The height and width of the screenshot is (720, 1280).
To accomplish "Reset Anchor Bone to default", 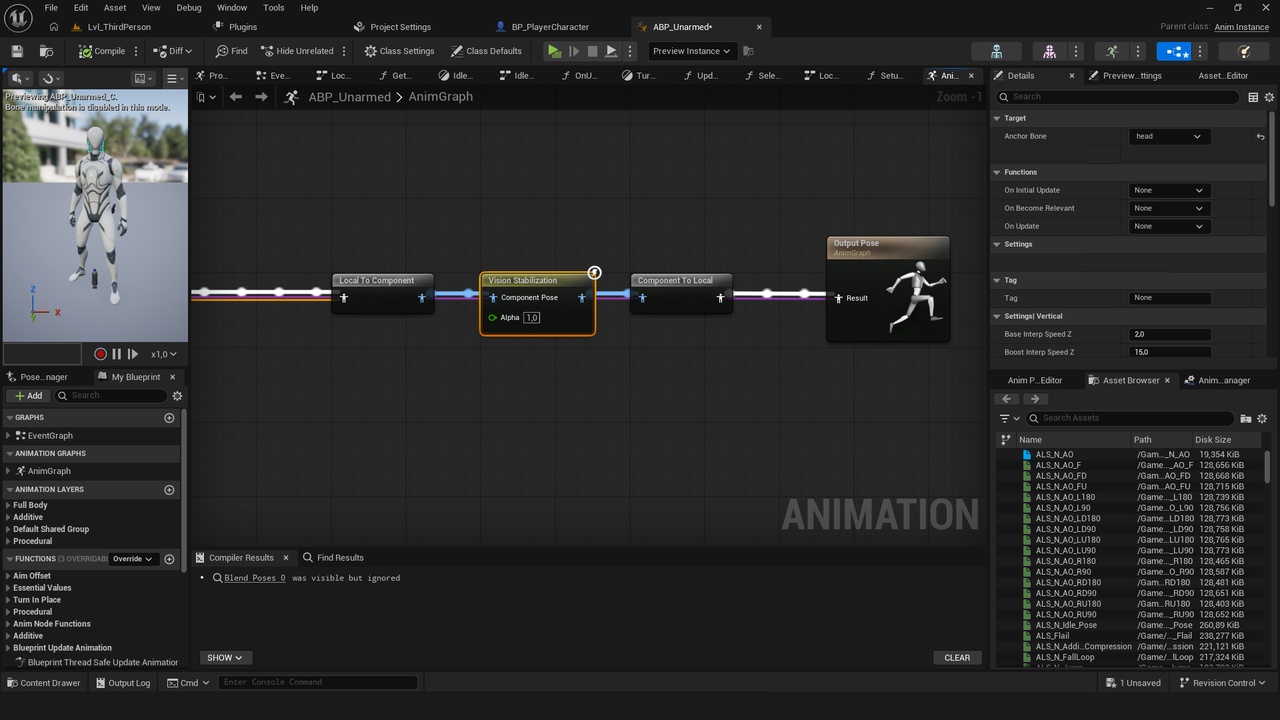I will 1260,137.
